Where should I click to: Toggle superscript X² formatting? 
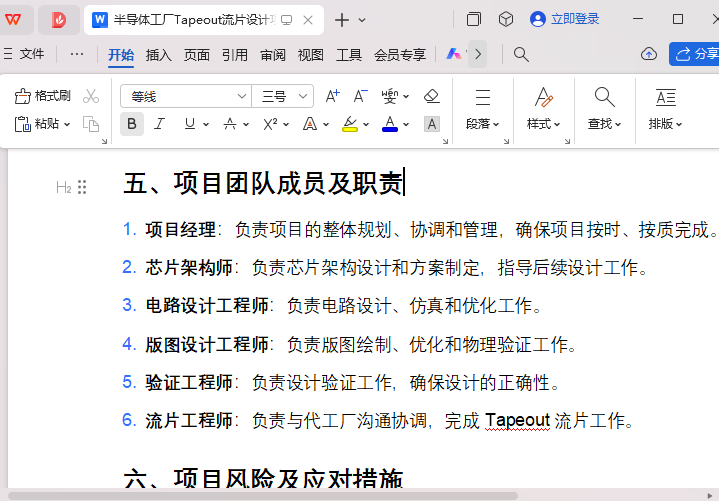(x=270, y=124)
